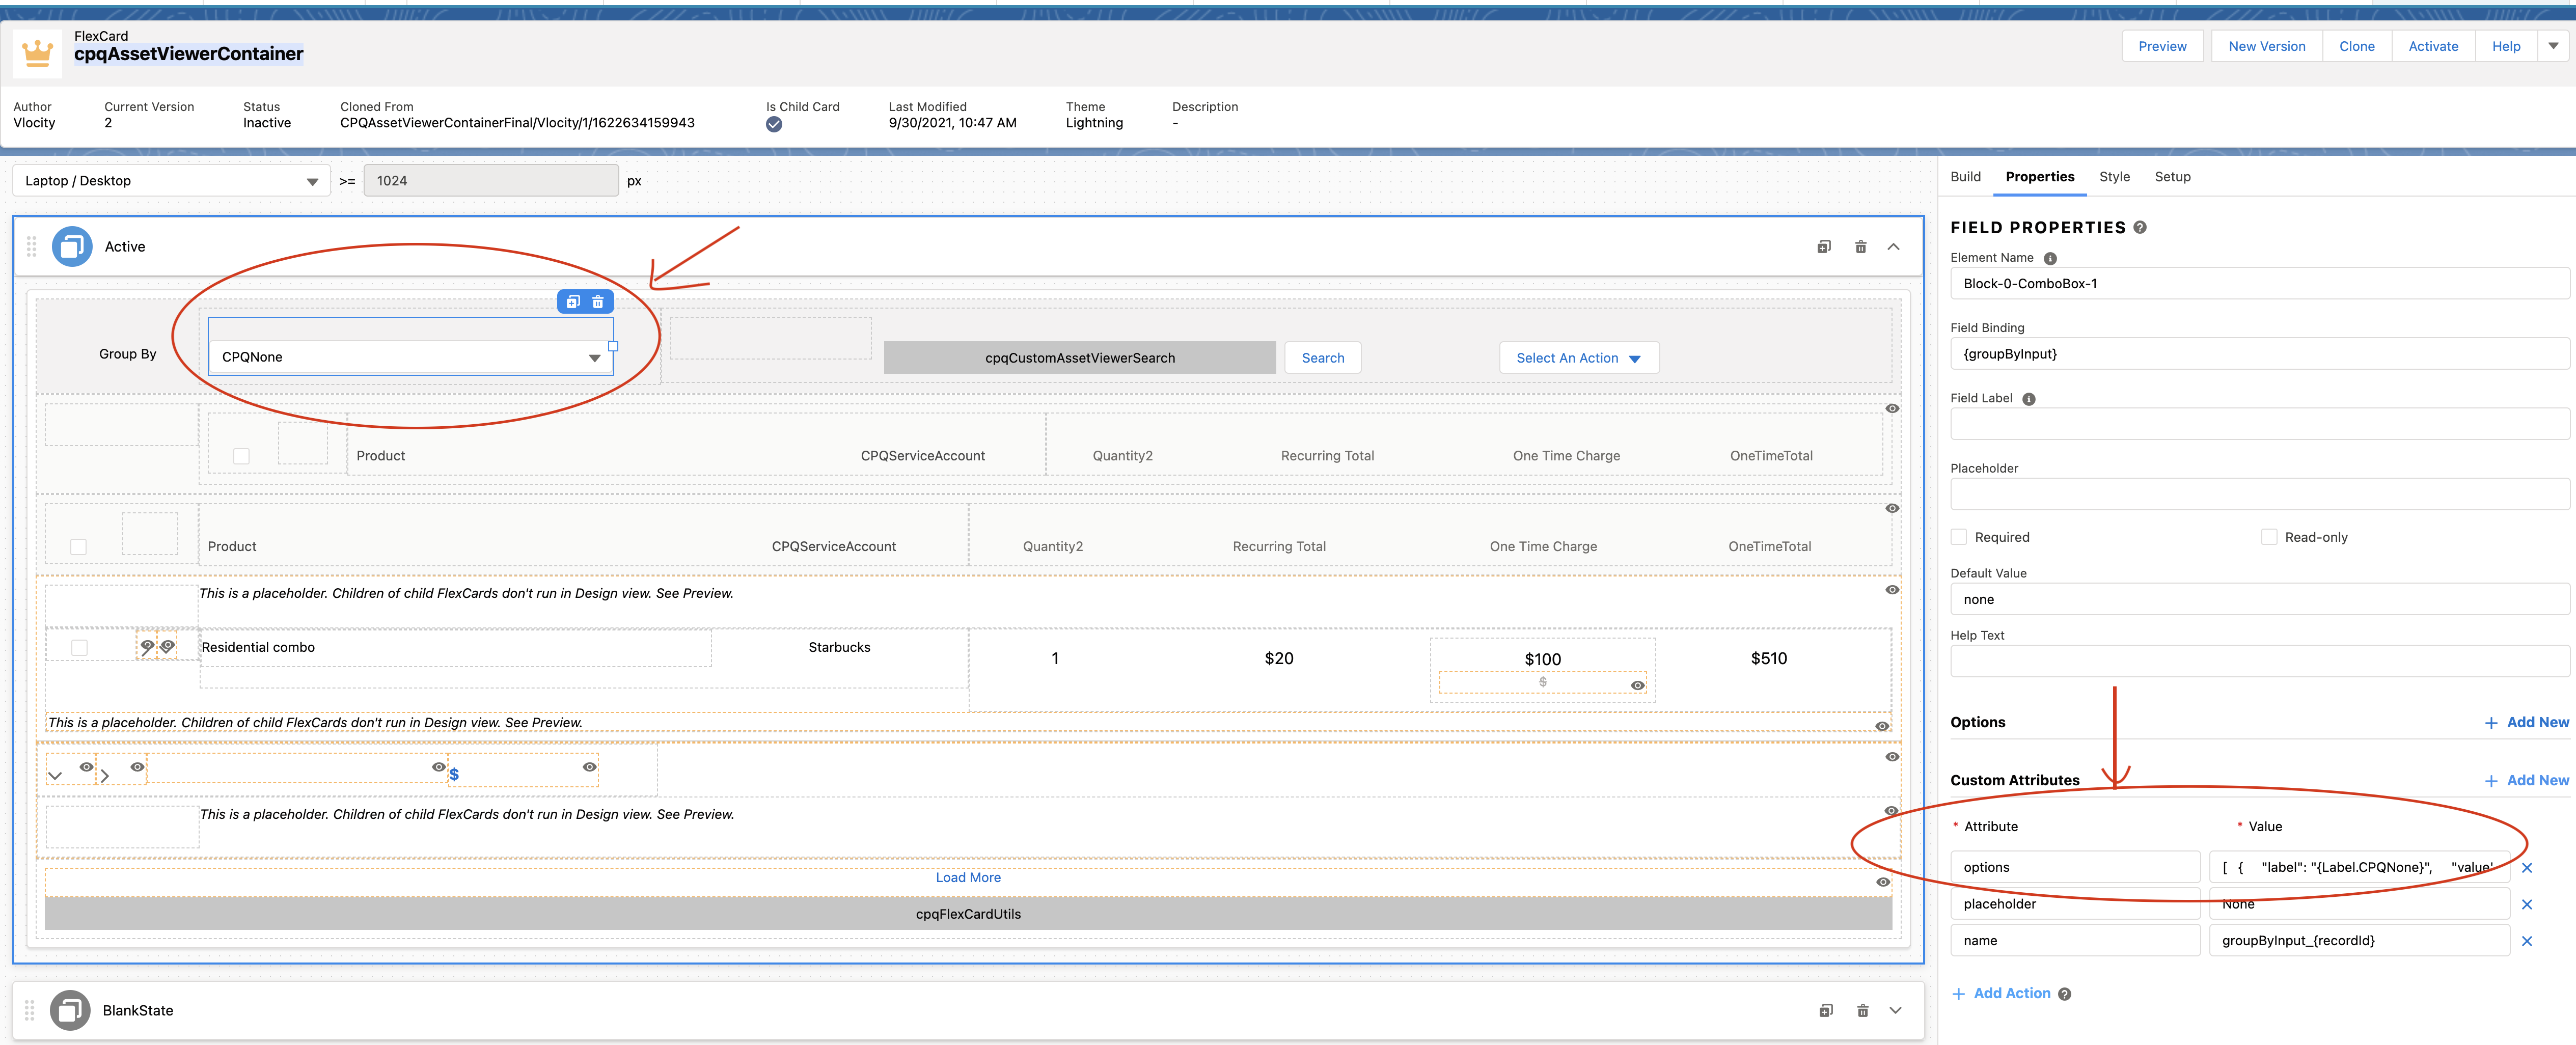Select the cpqFlexCardUtils element bar
Screen dimensions: 2576x1045
click(968, 914)
